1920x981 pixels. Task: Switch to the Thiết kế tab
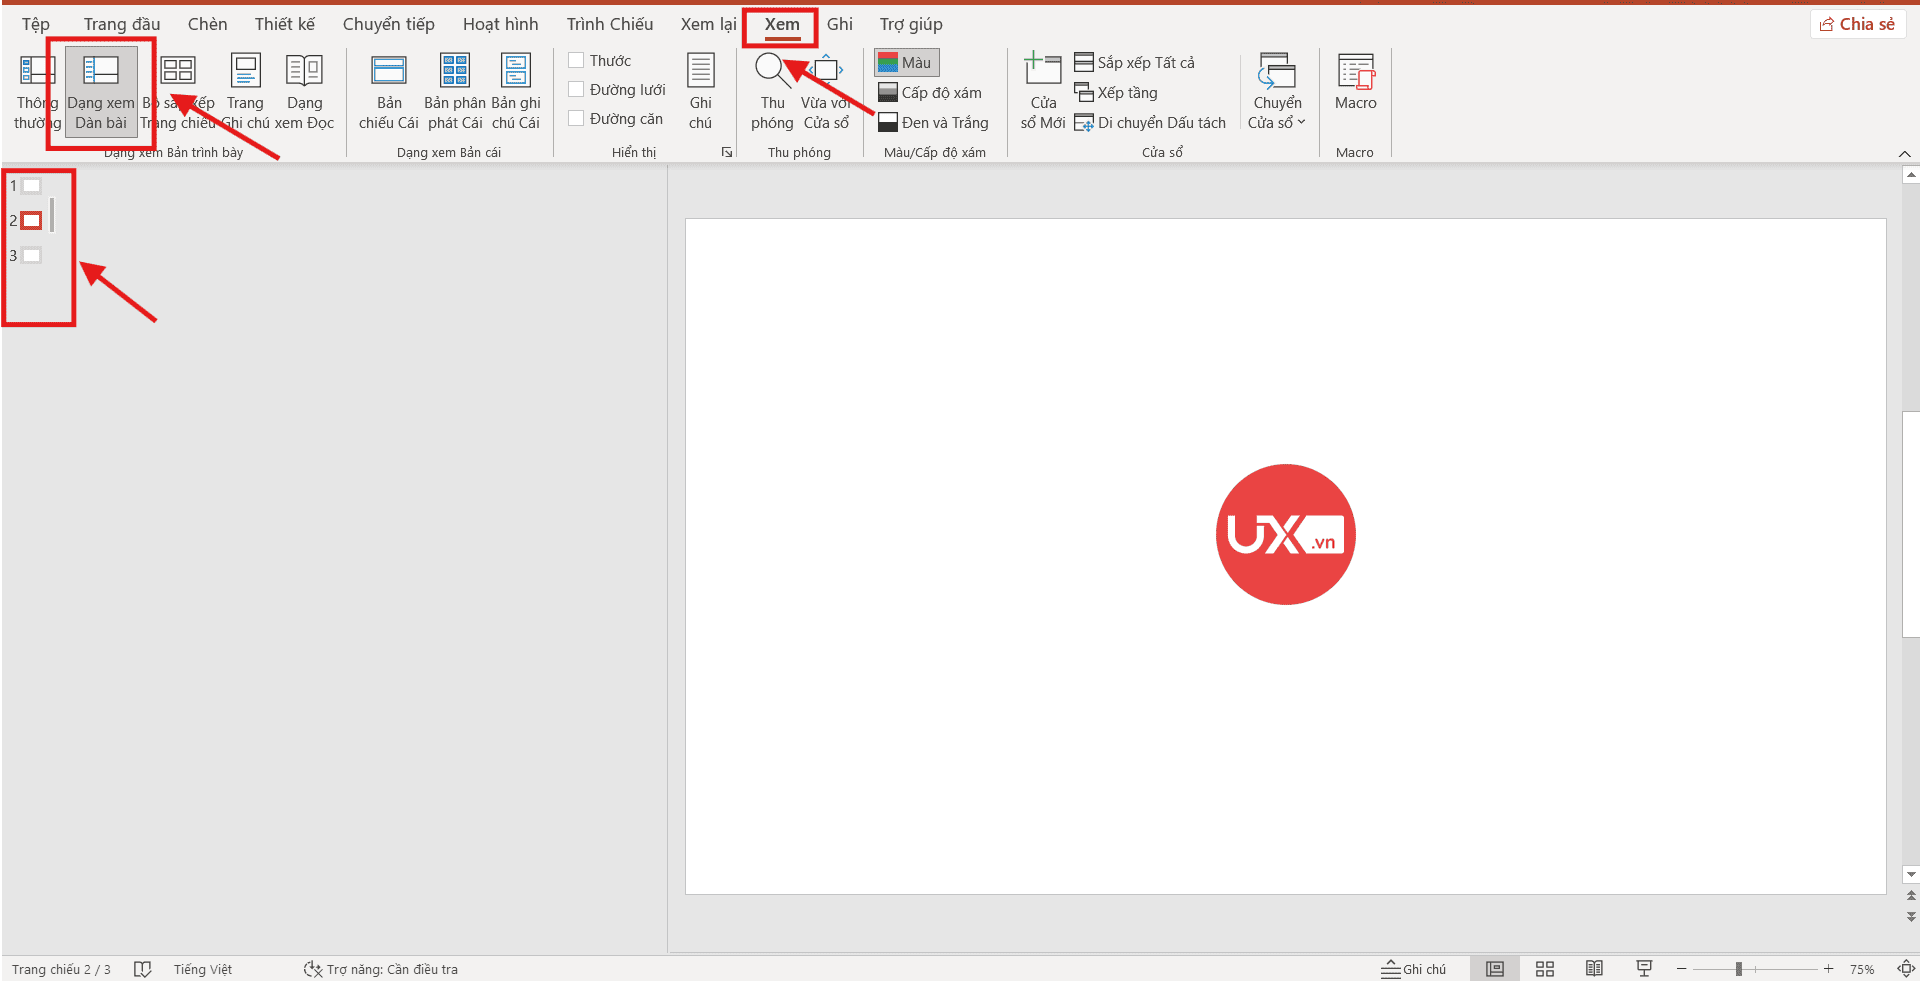283,23
